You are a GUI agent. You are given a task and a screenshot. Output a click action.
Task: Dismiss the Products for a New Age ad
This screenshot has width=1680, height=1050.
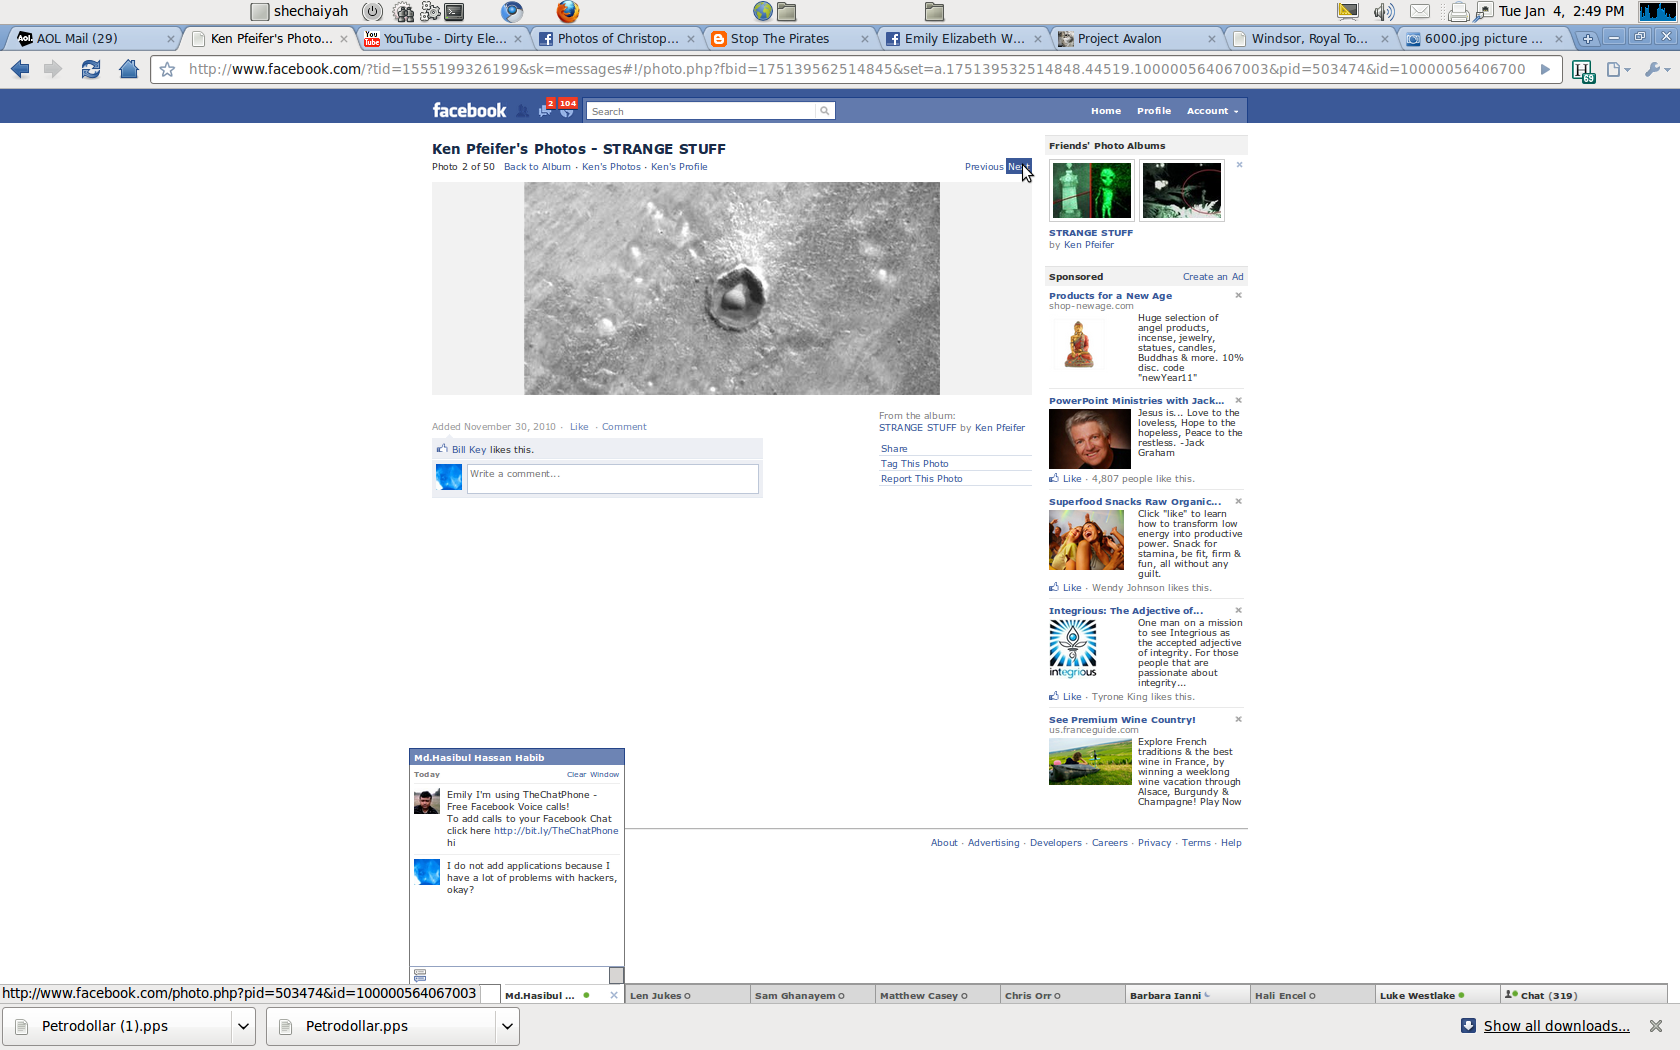click(x=1238, y=295)
